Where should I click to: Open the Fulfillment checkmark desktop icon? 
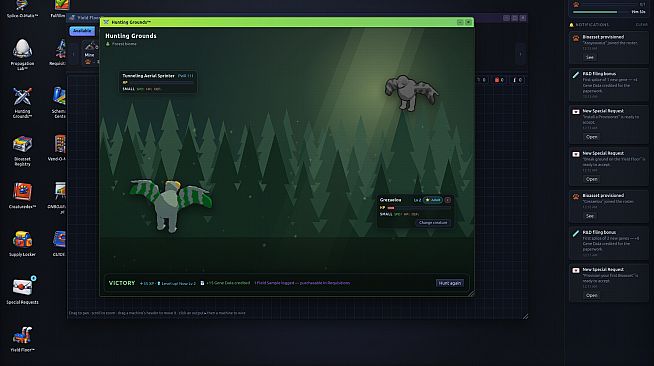pos(61,5)
